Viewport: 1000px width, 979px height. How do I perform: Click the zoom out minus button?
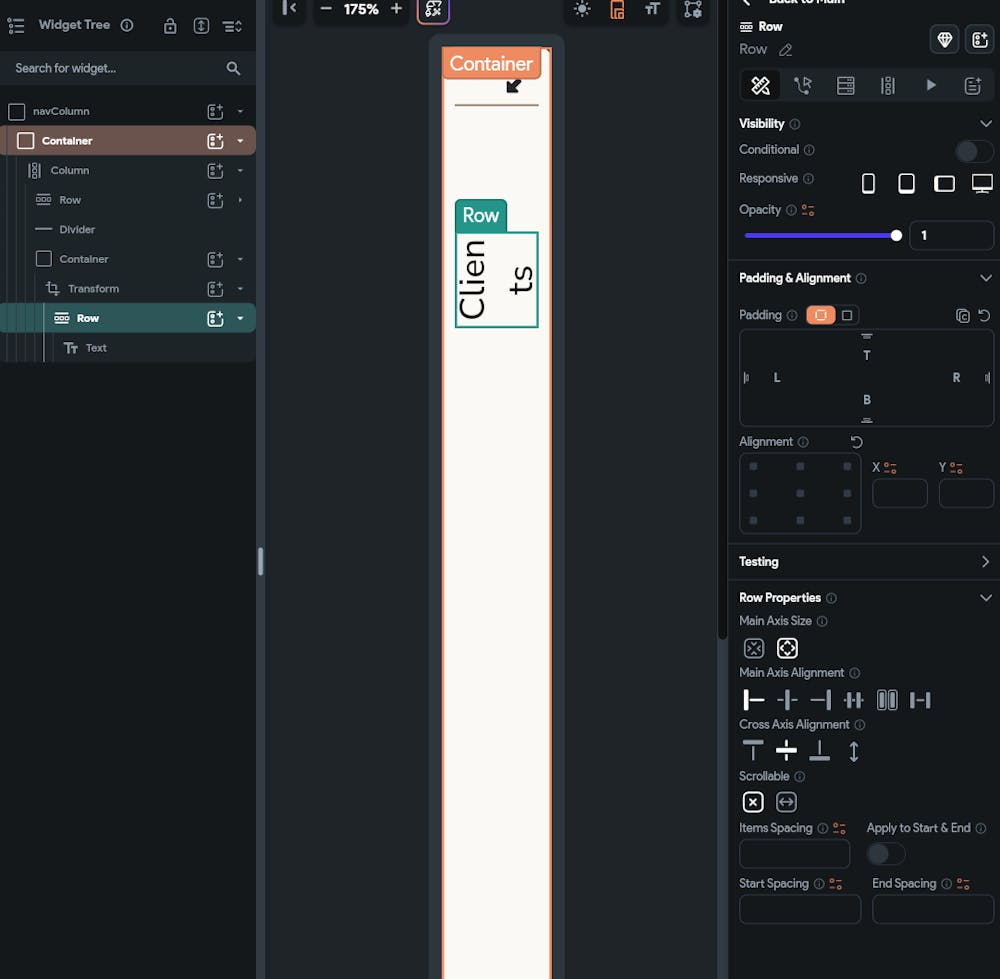pos(325,9)
